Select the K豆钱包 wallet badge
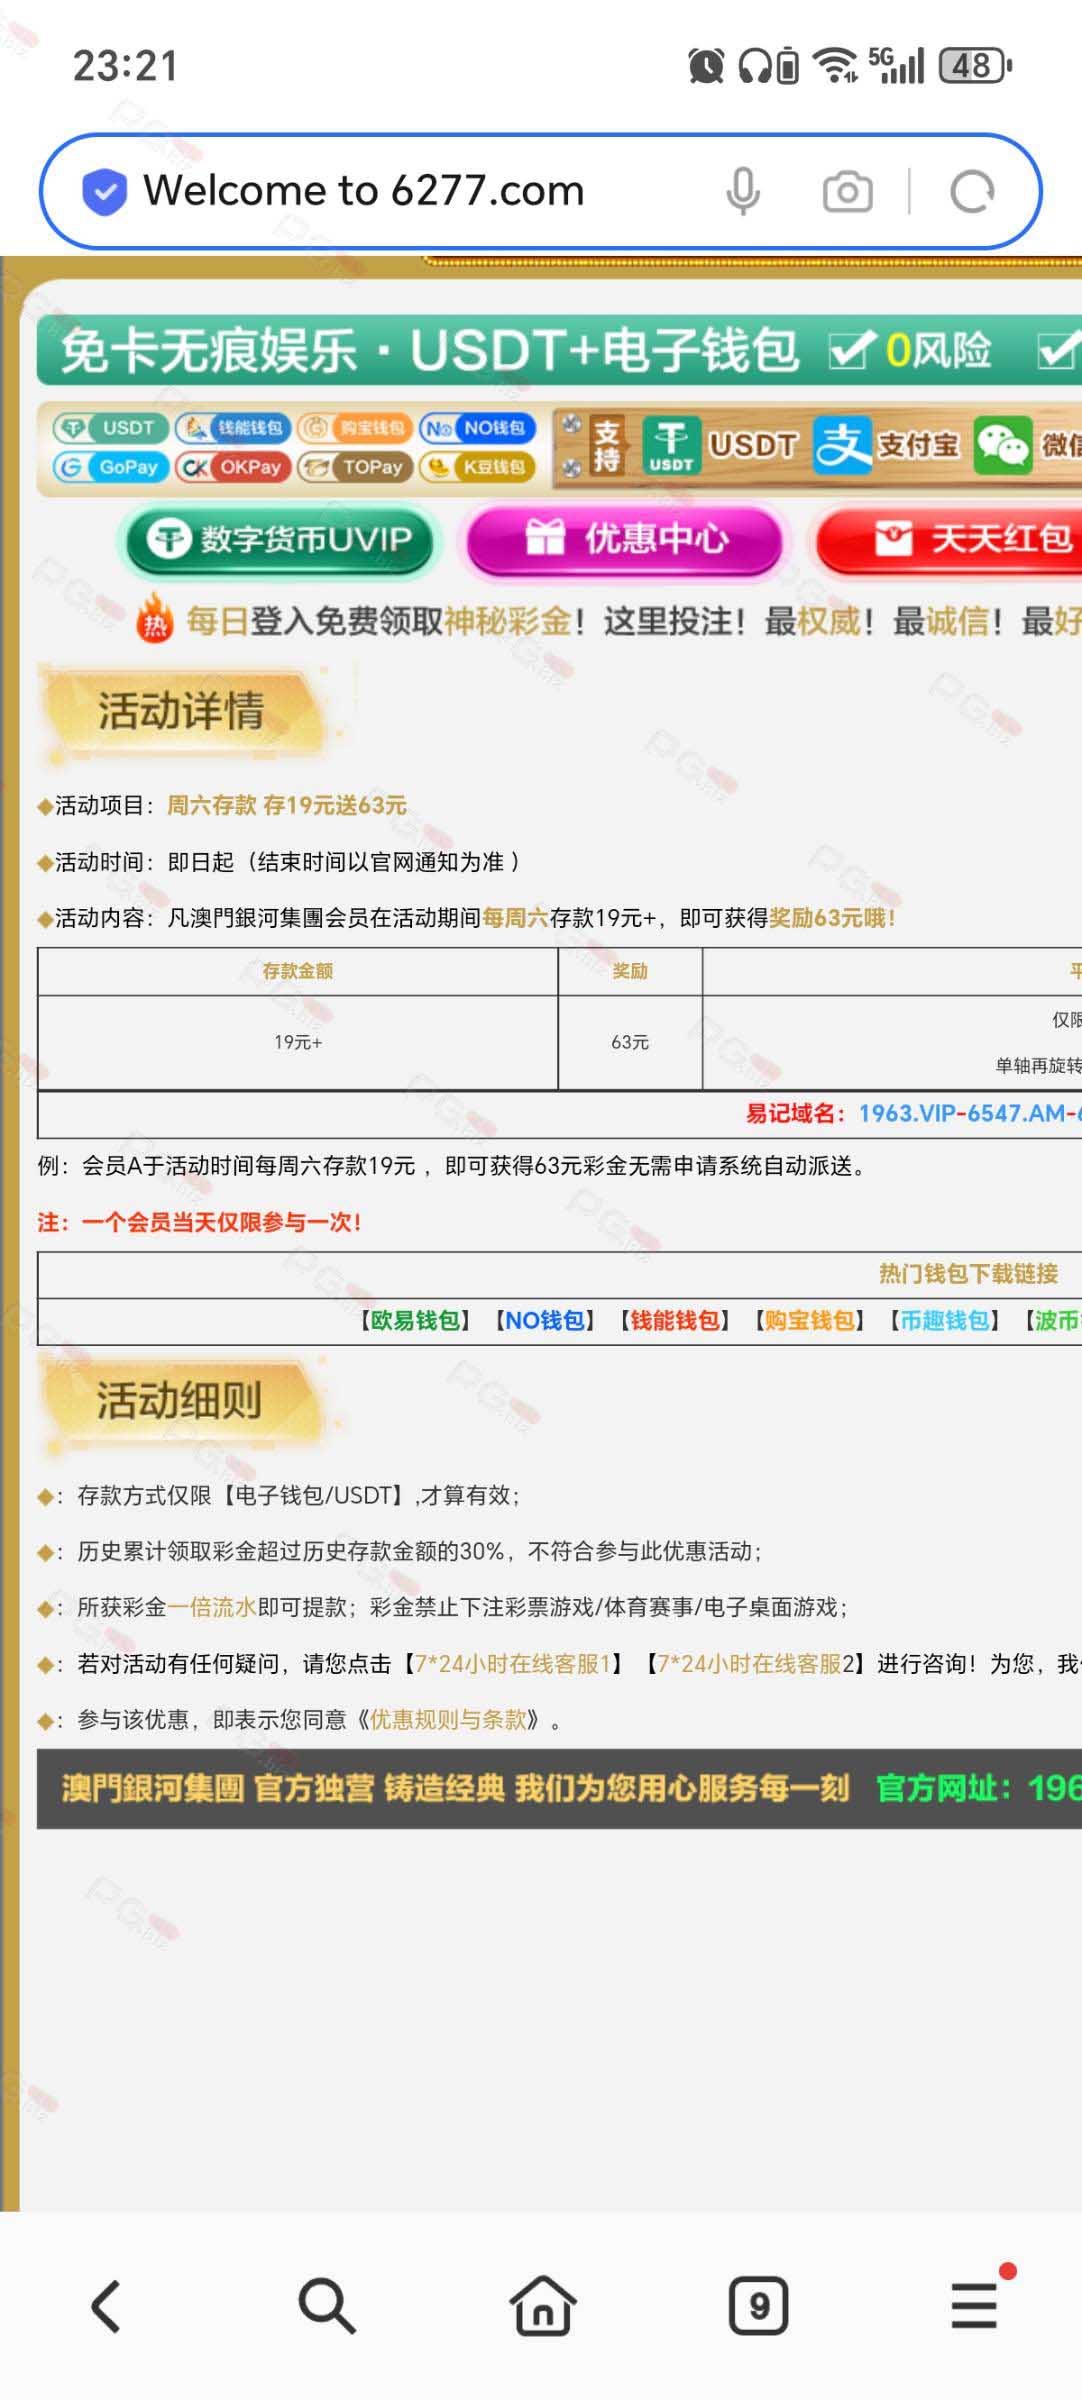1082x2400 pixels. pyautogui.click(x=477, y=467)
